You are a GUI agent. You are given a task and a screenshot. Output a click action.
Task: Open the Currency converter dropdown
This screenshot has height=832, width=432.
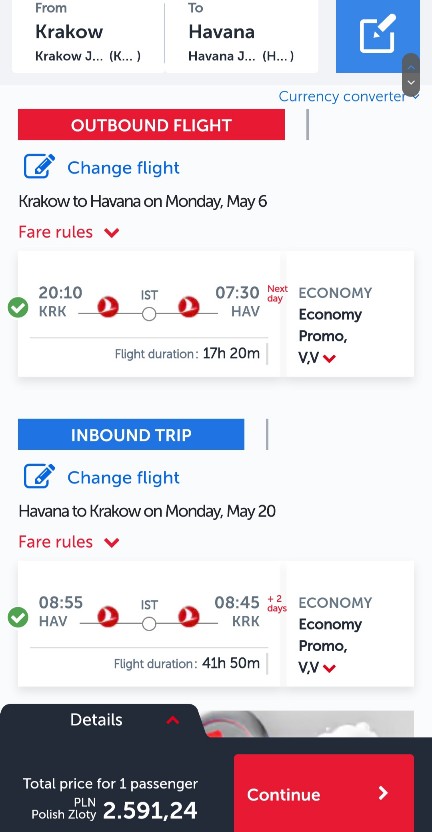pos(349,97)
